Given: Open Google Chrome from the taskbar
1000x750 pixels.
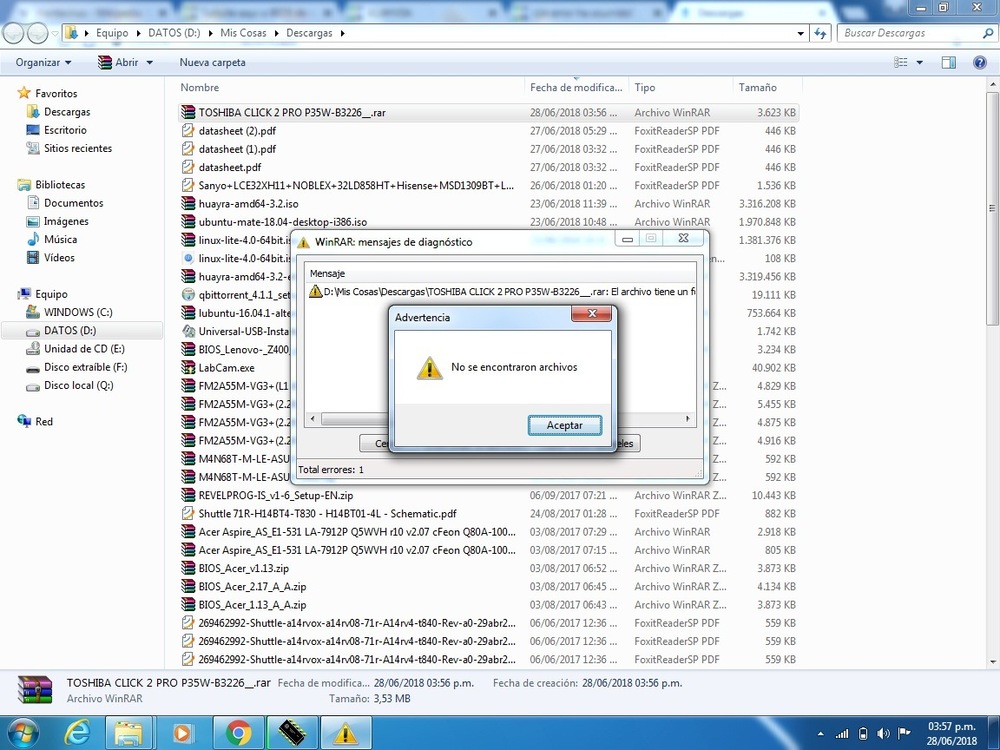Looking at the screenshot, I should click(x=238, y=733).
